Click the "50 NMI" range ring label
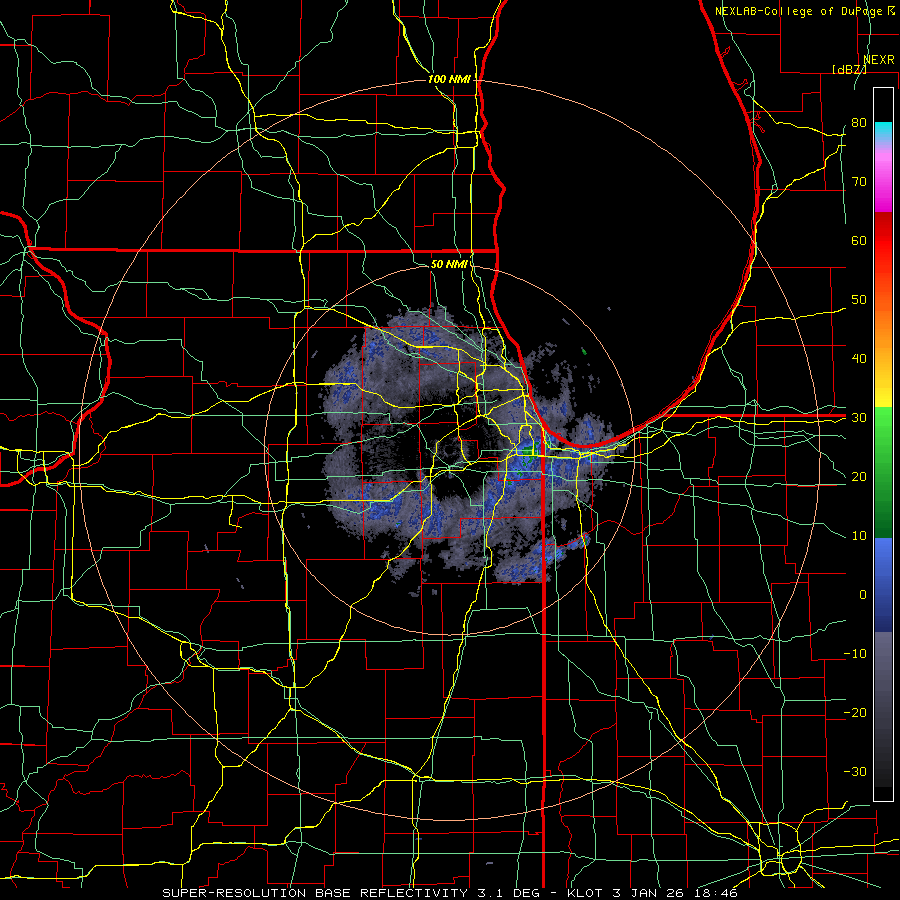Screen dimensions: 900x900 449,264
